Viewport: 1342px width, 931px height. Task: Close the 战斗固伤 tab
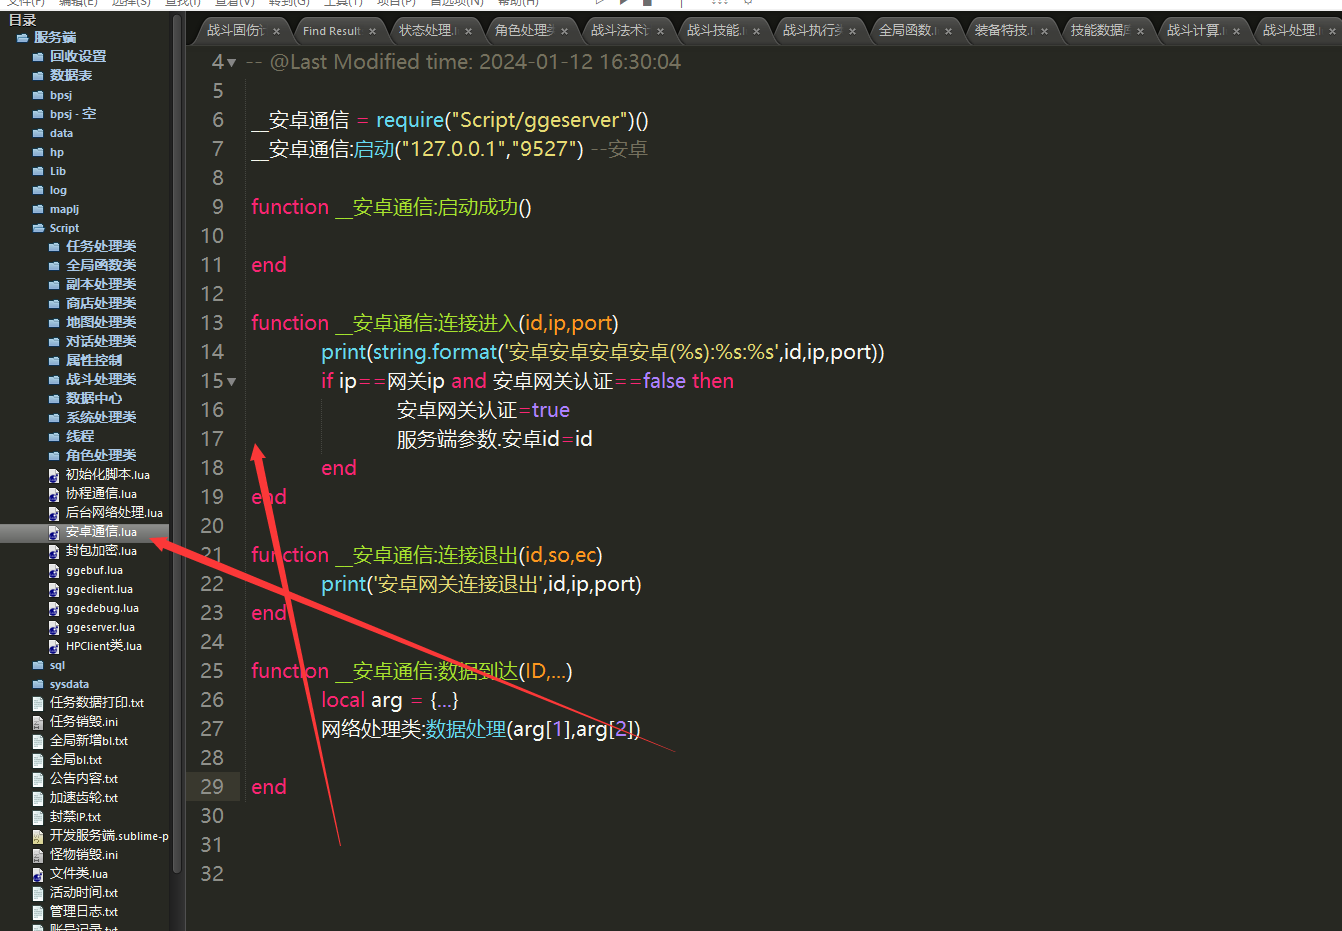[276, 31]
